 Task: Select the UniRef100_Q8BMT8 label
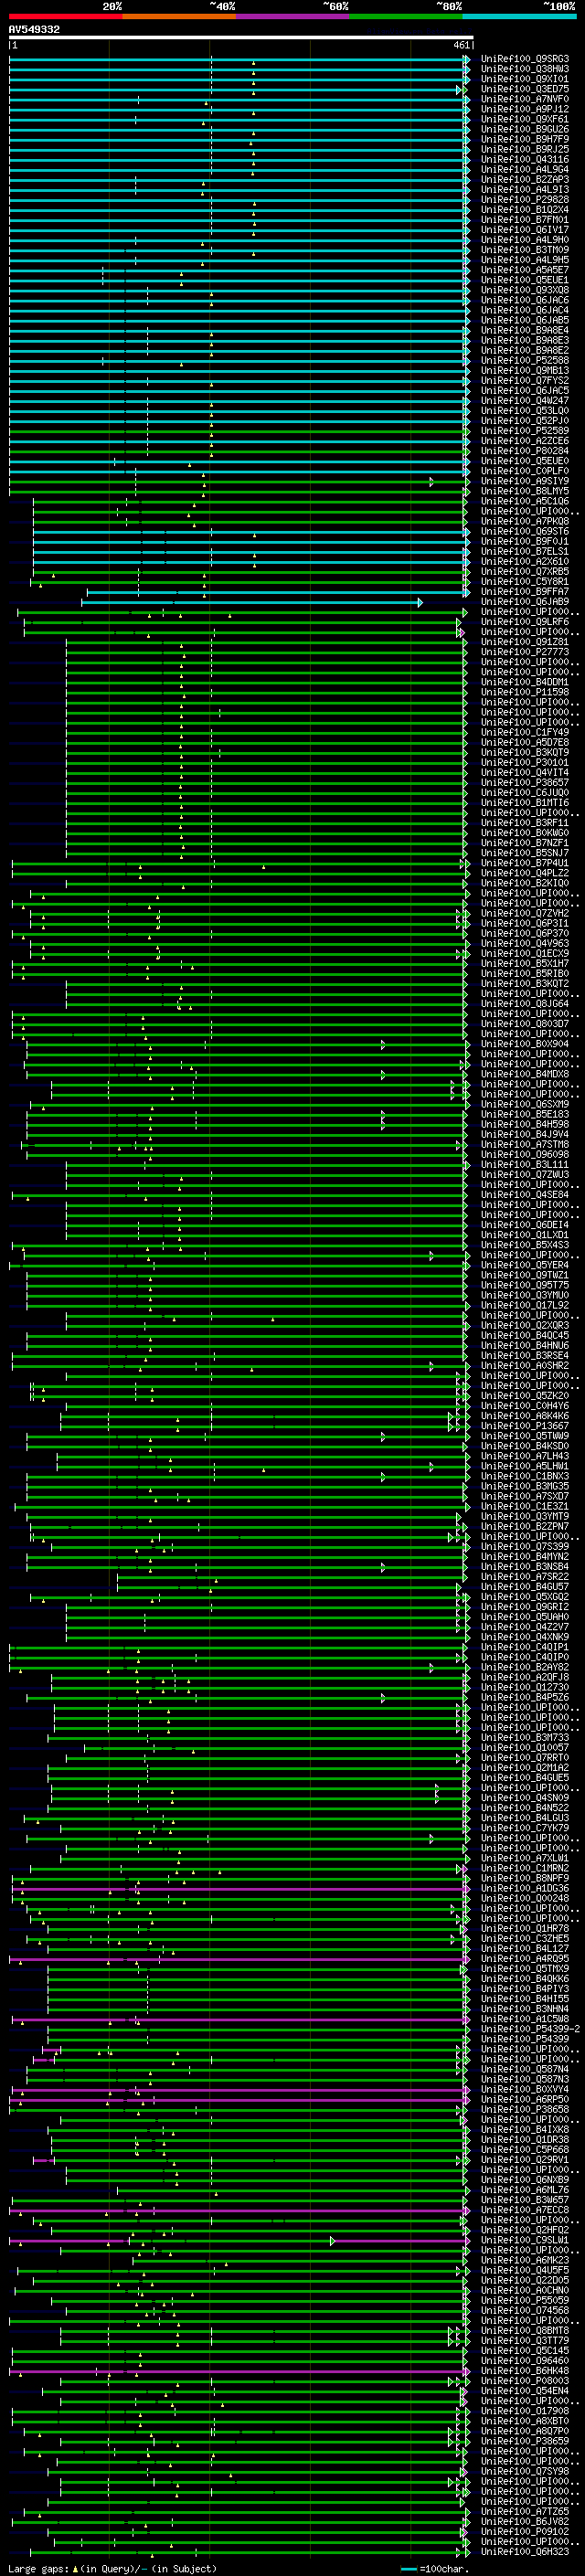pyautogui.click(x=525, y=2331)
